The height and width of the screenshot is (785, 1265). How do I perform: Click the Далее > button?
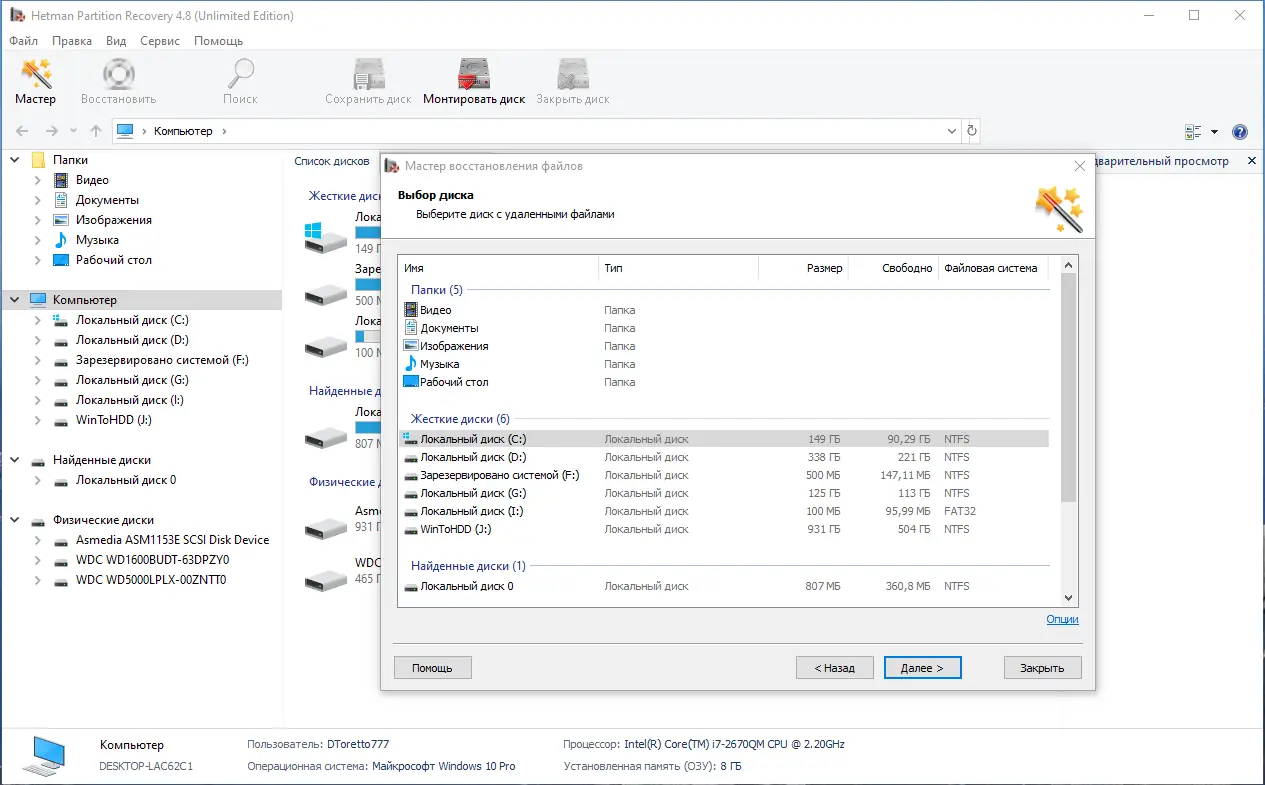click(x=923, y=668)
